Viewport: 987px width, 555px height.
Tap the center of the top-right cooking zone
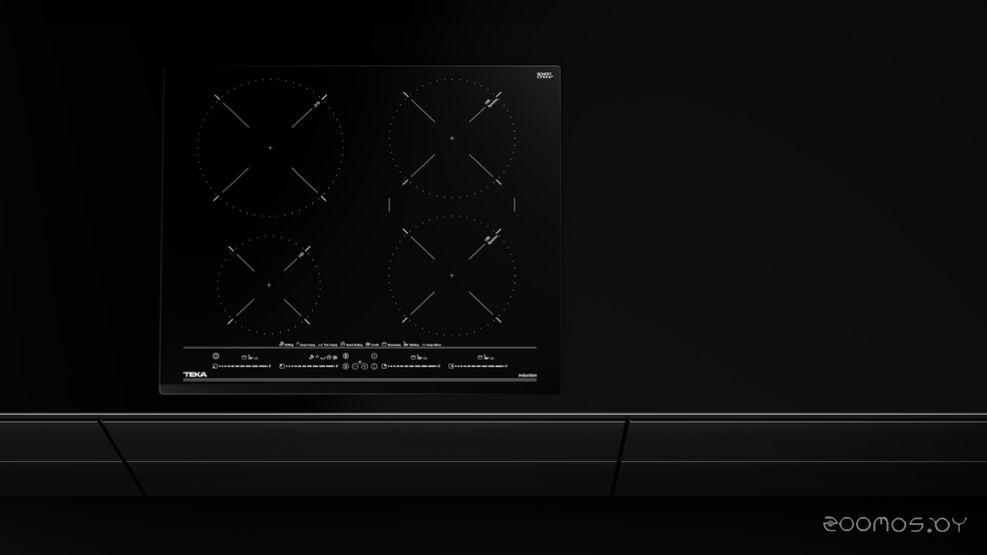(452, 138)
